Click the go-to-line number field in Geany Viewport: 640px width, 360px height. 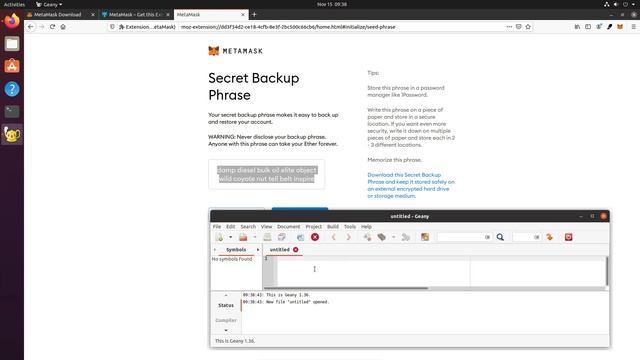click(x=527, y=237)
